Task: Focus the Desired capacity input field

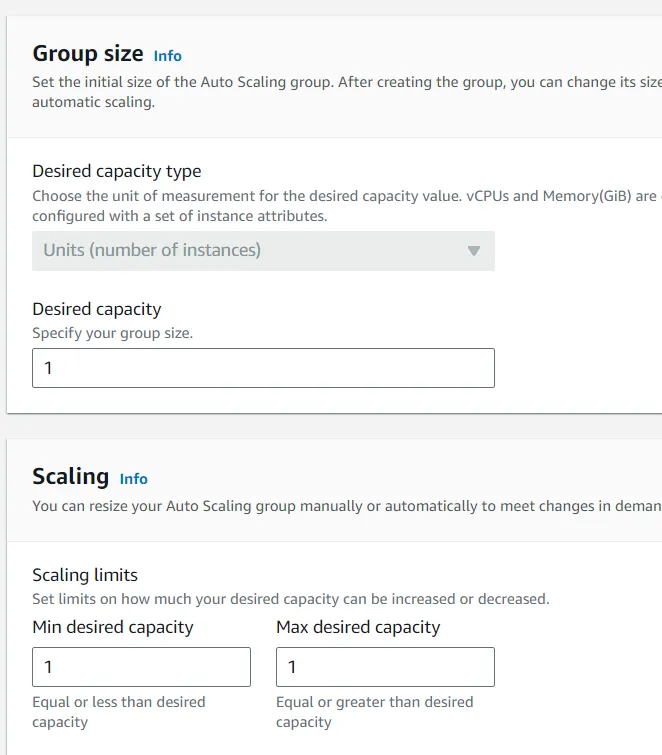Action: [x=263, y=368]
